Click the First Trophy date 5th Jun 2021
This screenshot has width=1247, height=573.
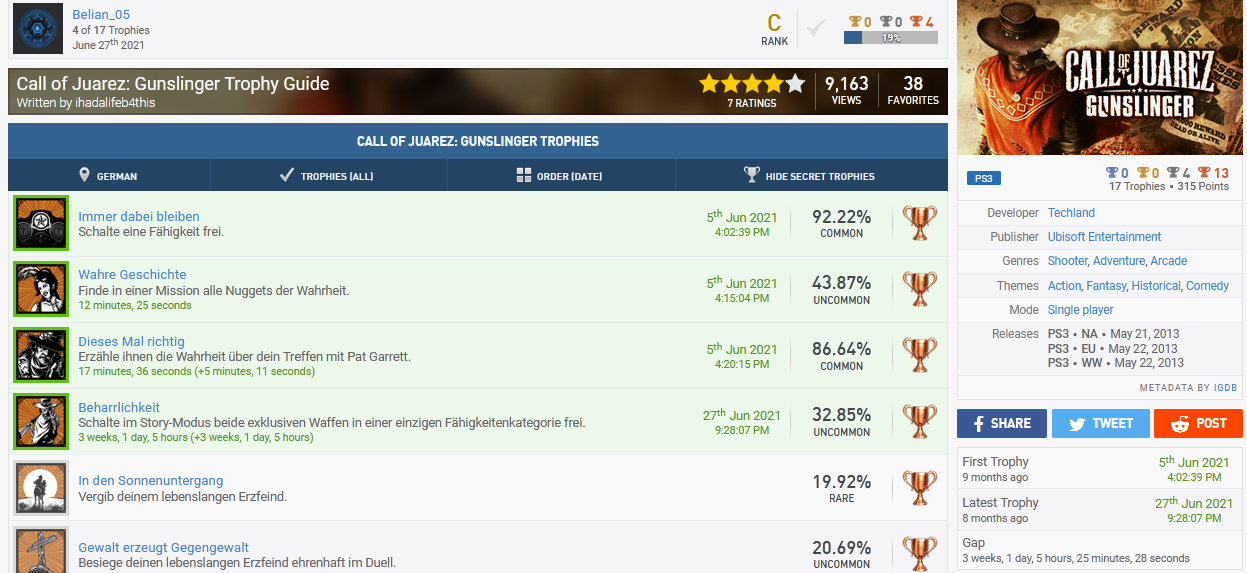coord(1194,462)
